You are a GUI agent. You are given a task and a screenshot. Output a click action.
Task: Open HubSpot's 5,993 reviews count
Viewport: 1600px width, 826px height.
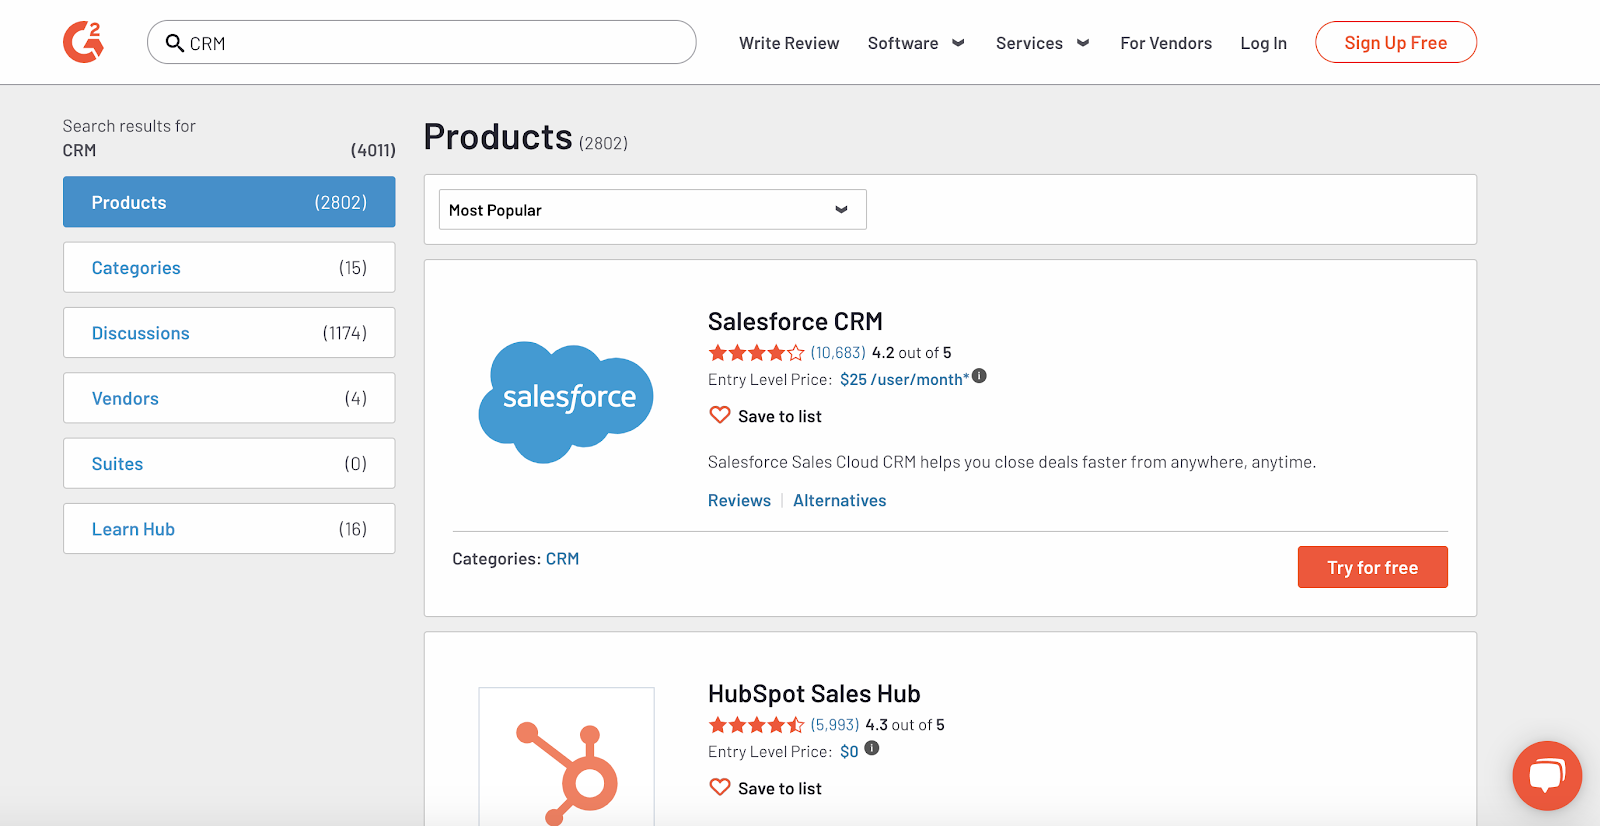point(835,725)
